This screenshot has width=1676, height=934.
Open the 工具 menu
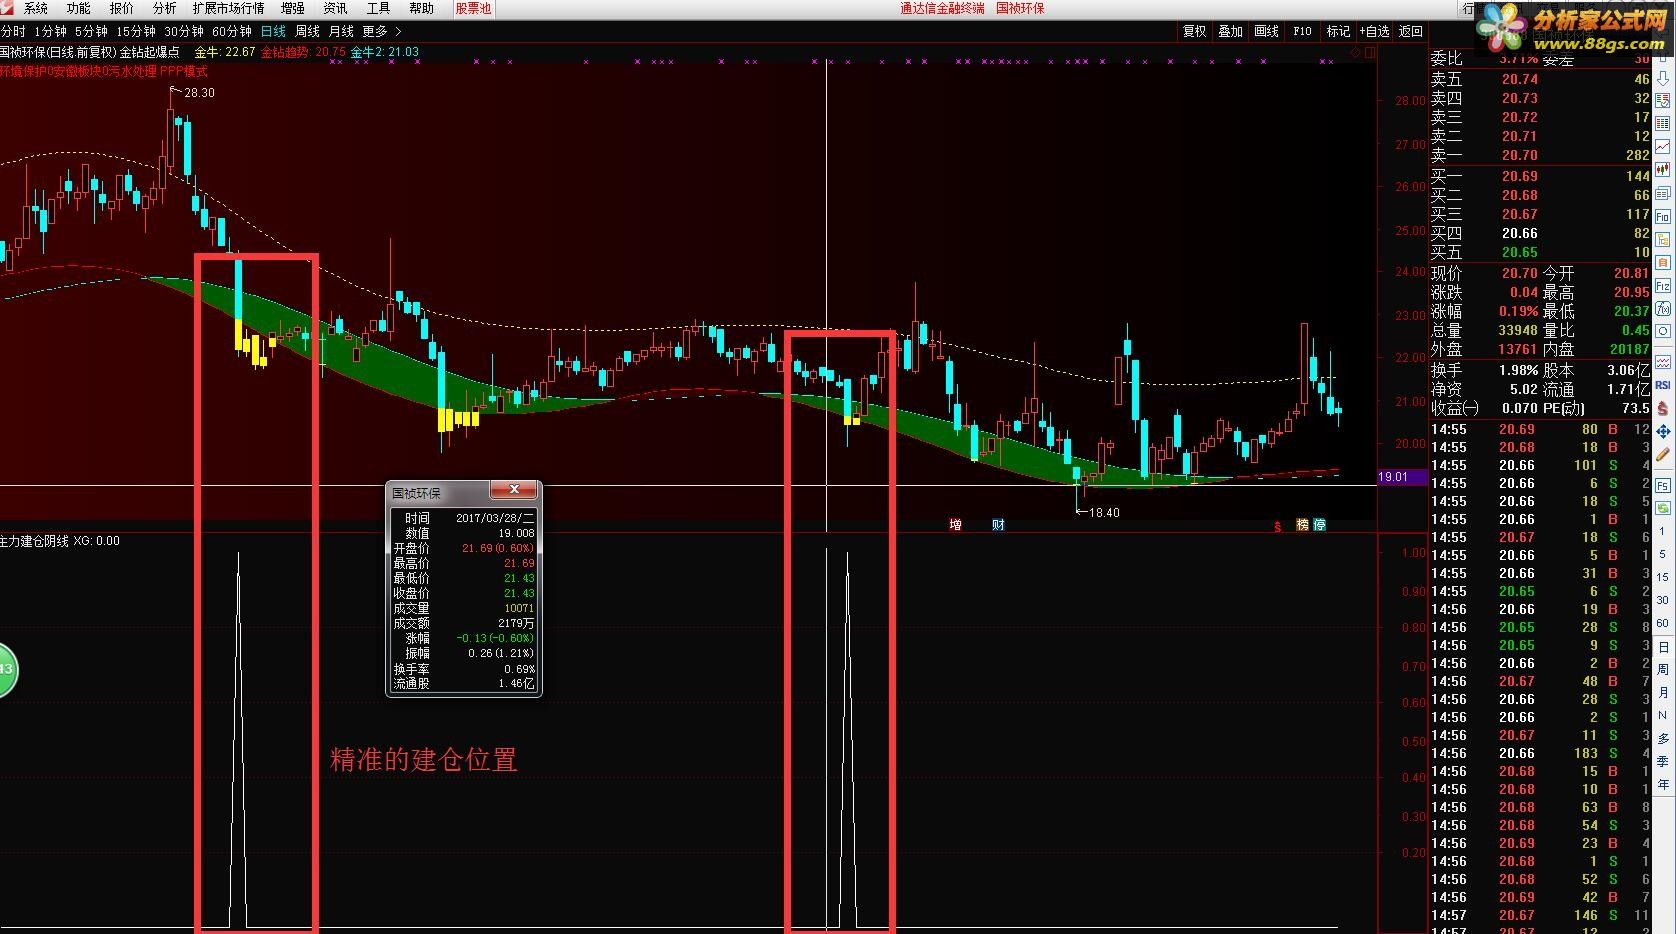(x=378, y=8)
